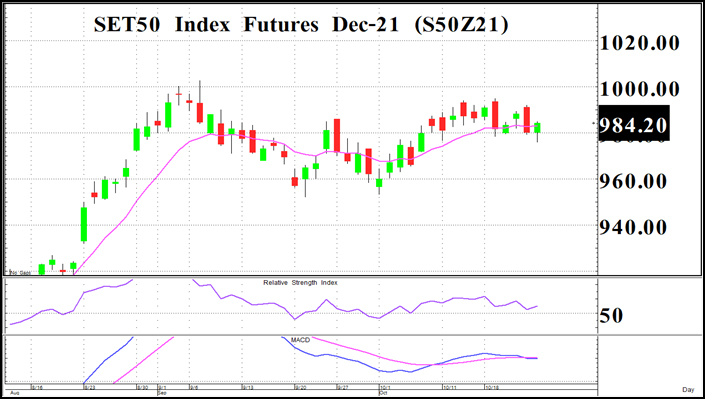Select the 8/23 date axis marker
Viewport: 705px width, 399px height.
click(90, 387)
